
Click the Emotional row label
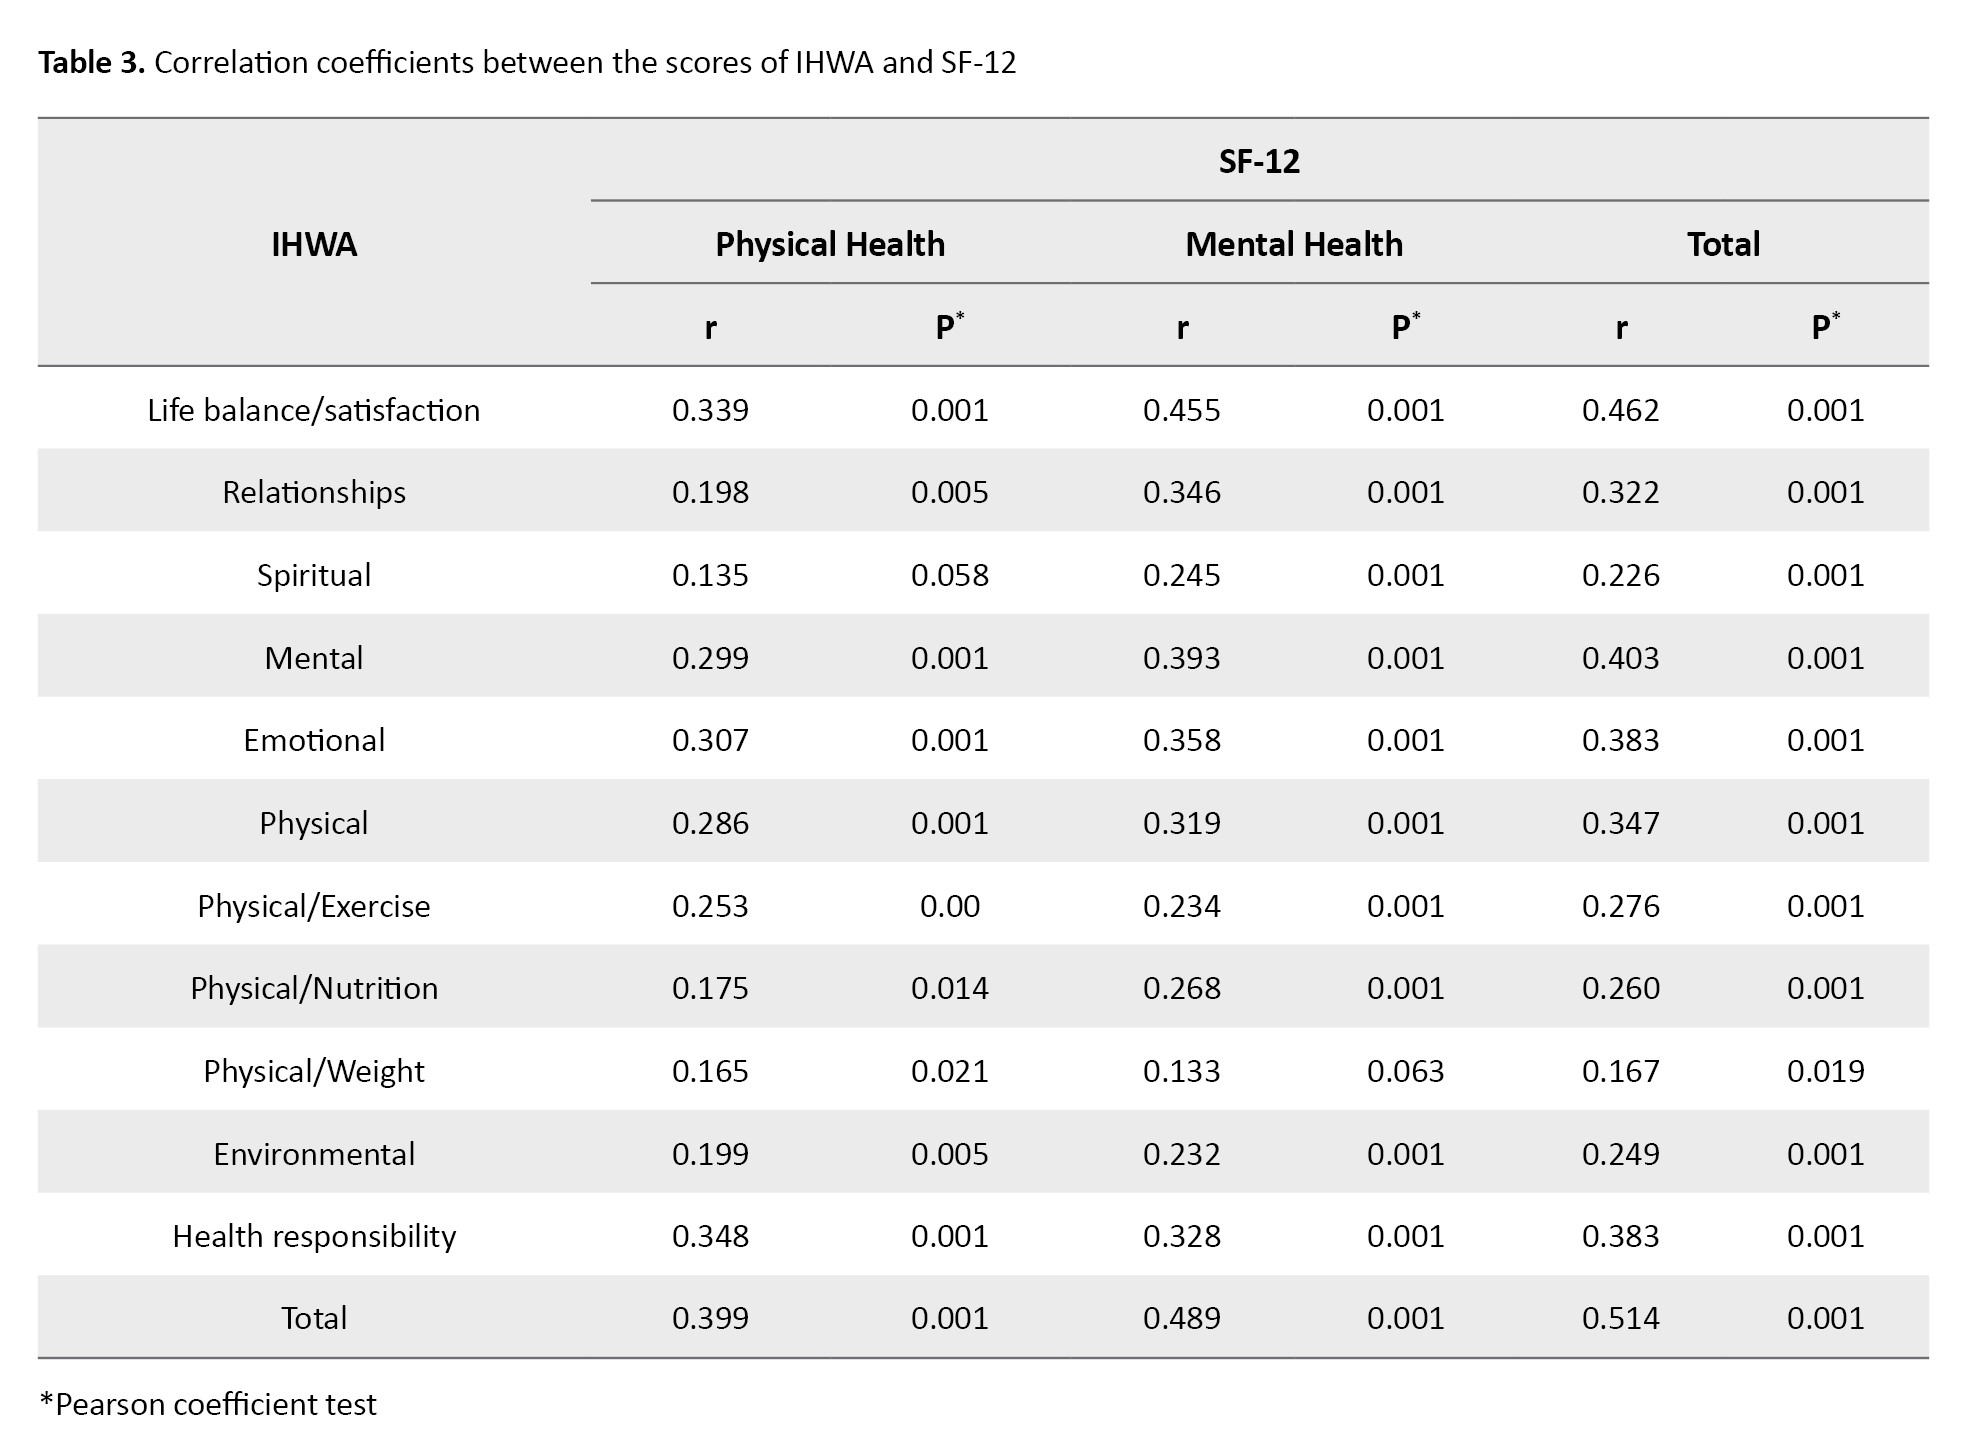tap(313, 740)
